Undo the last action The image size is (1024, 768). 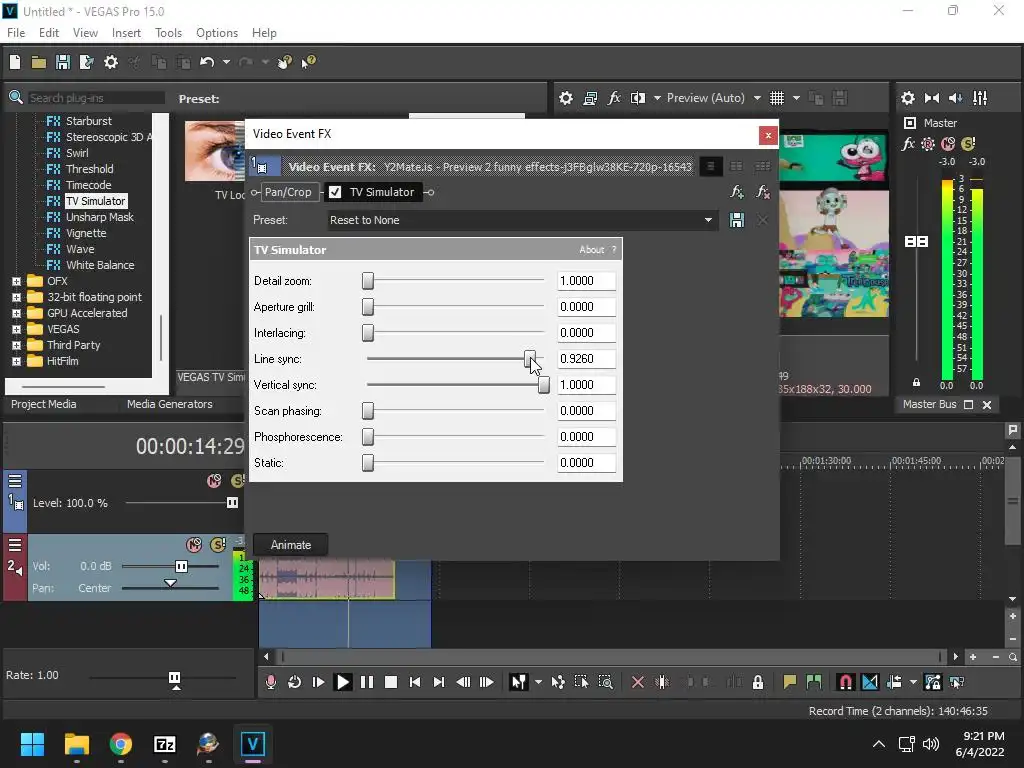(x=207, y=62)
